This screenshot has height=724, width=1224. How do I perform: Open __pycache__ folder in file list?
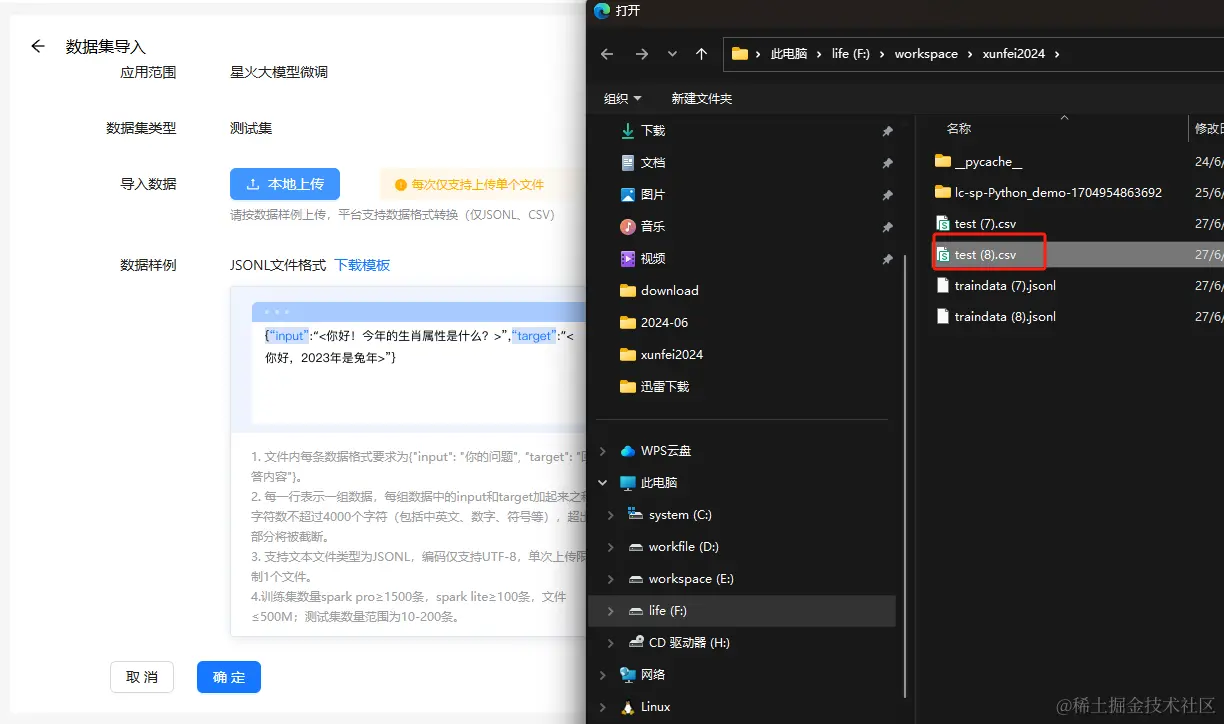point(978,162)
